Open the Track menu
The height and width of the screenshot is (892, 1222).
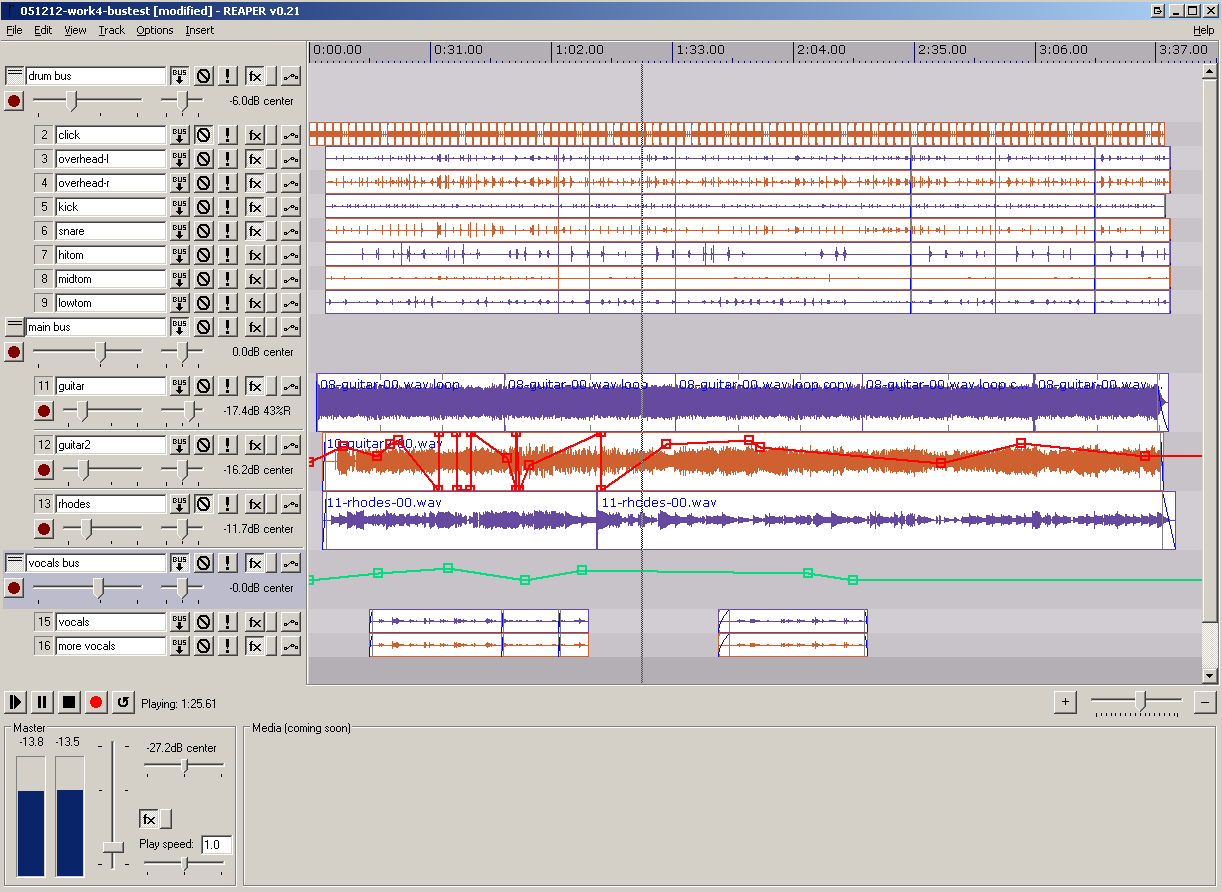111,30
